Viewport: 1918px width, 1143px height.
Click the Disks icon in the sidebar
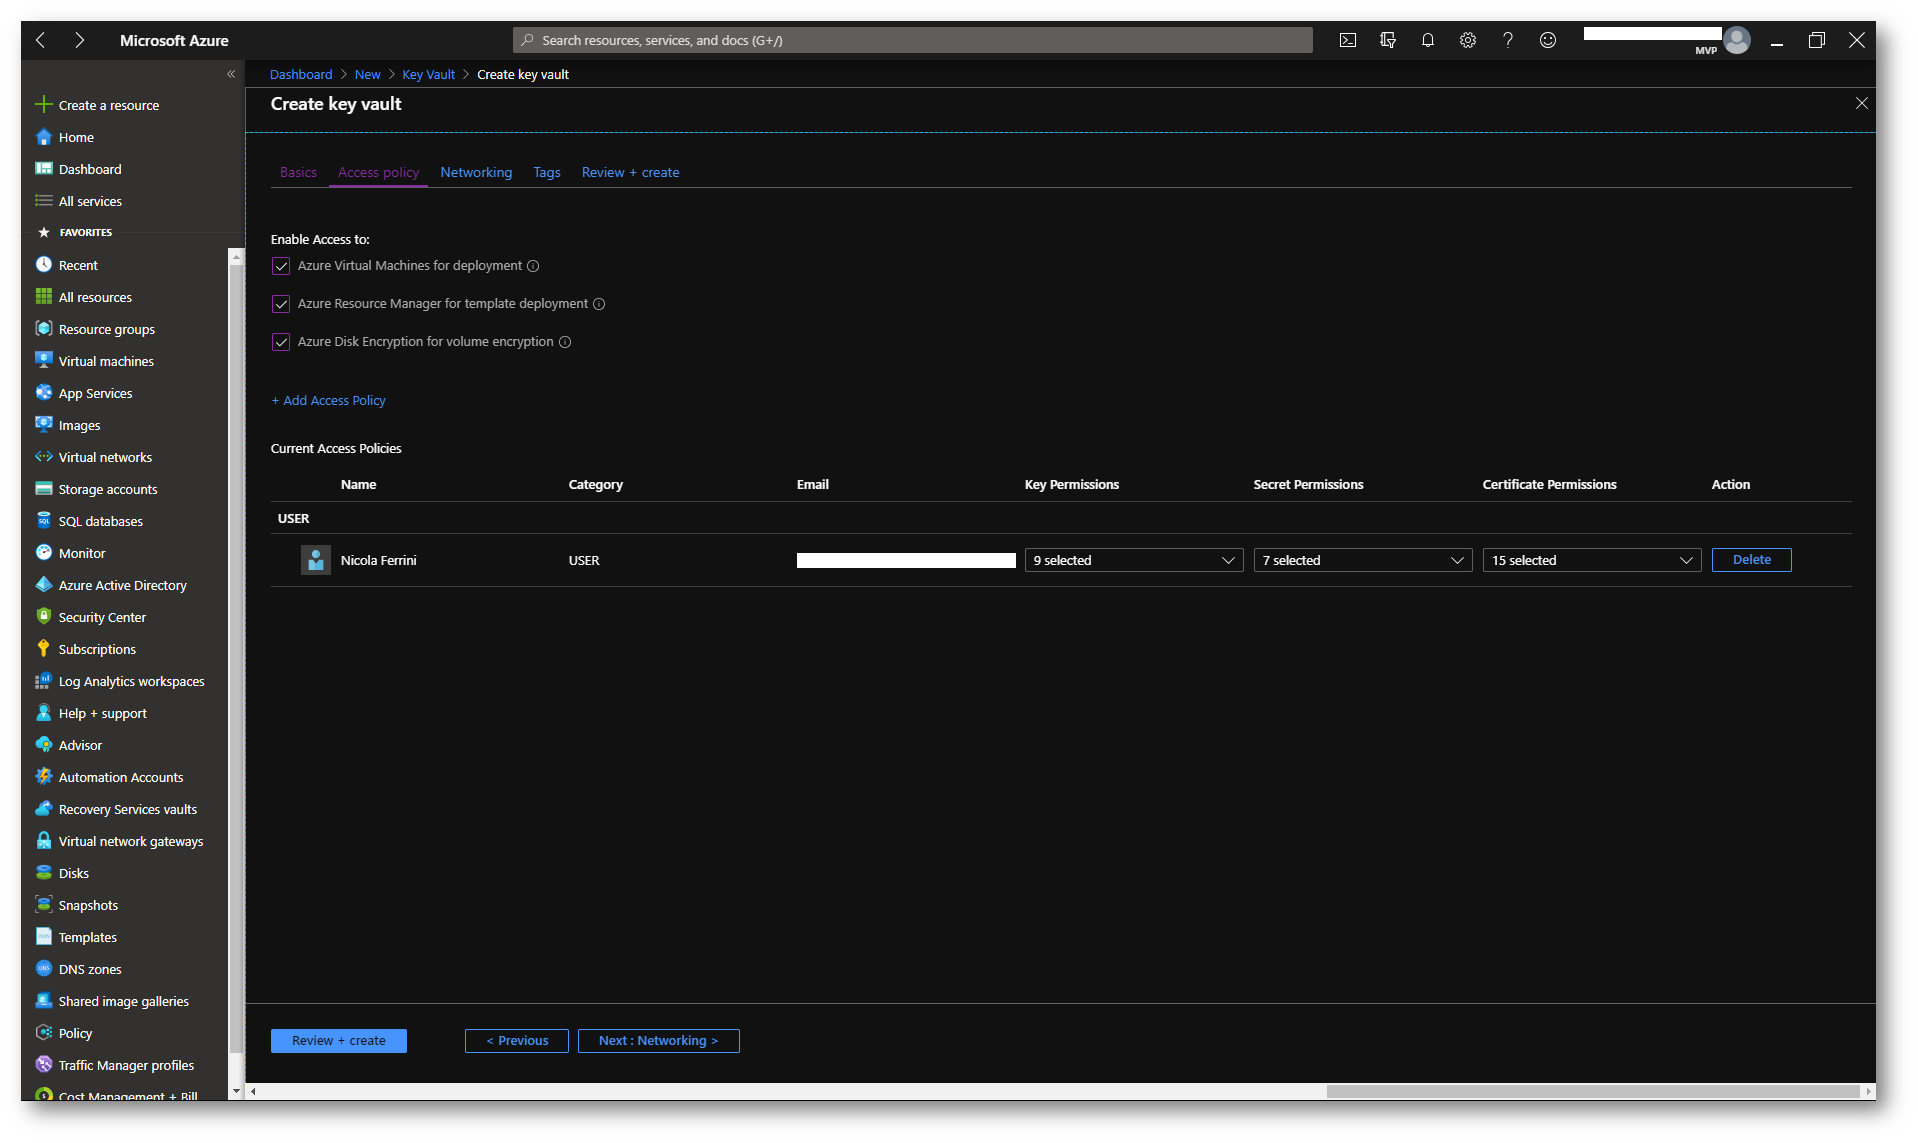(x=44, y=873)
